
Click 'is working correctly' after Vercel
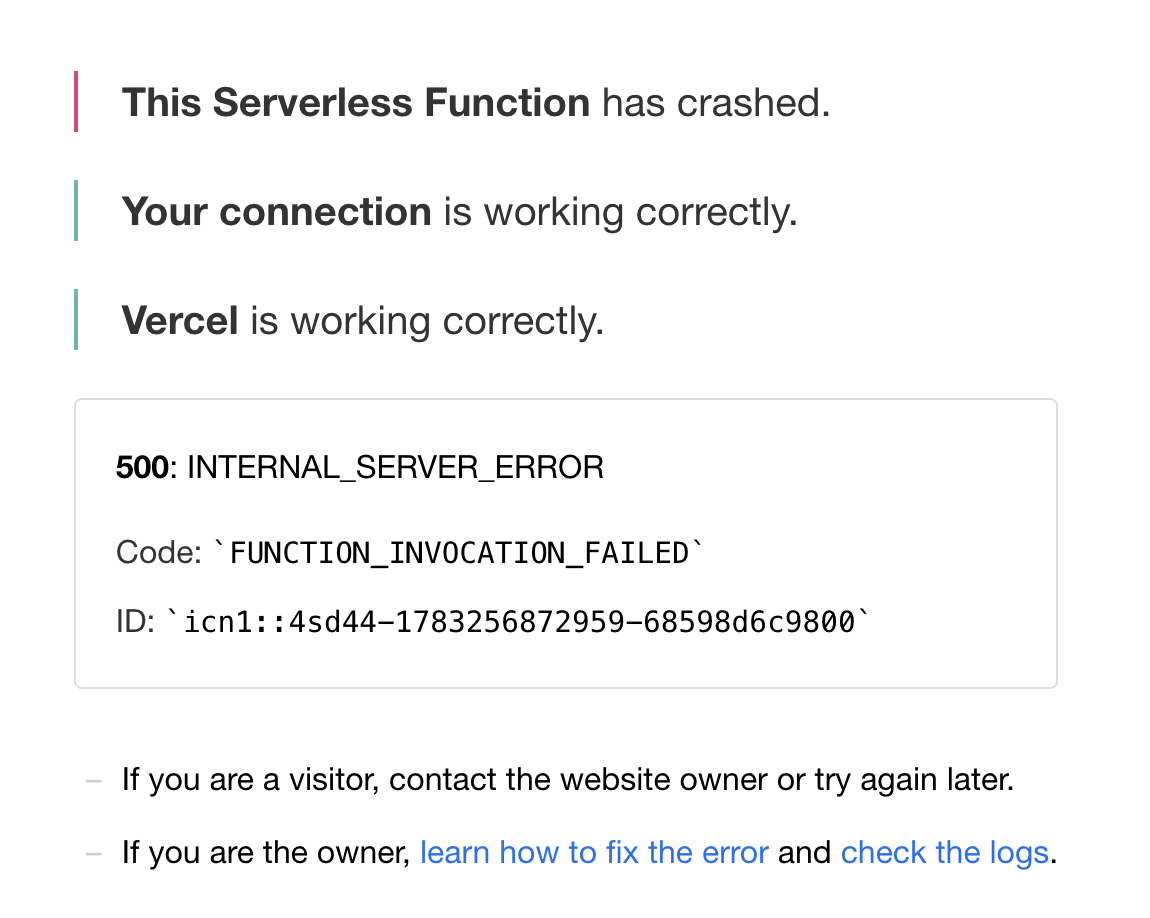click(x=428, y=322)
